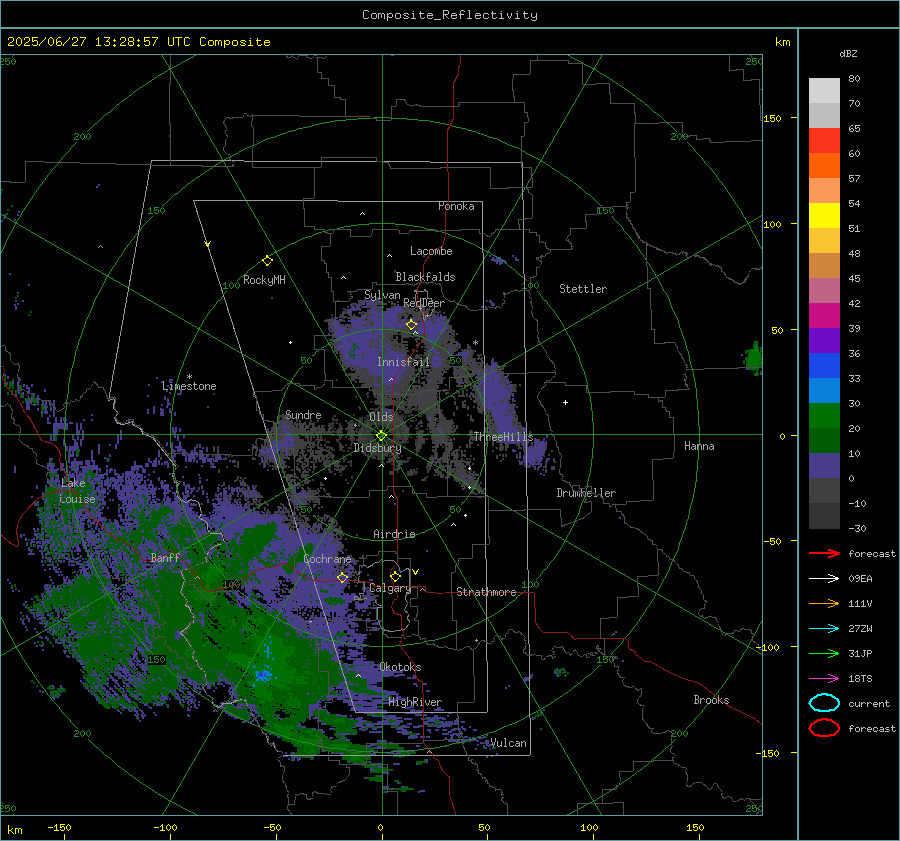The image size is (900, 841).
Task: Click the Stettler label
Action: (x=583, y=289)
